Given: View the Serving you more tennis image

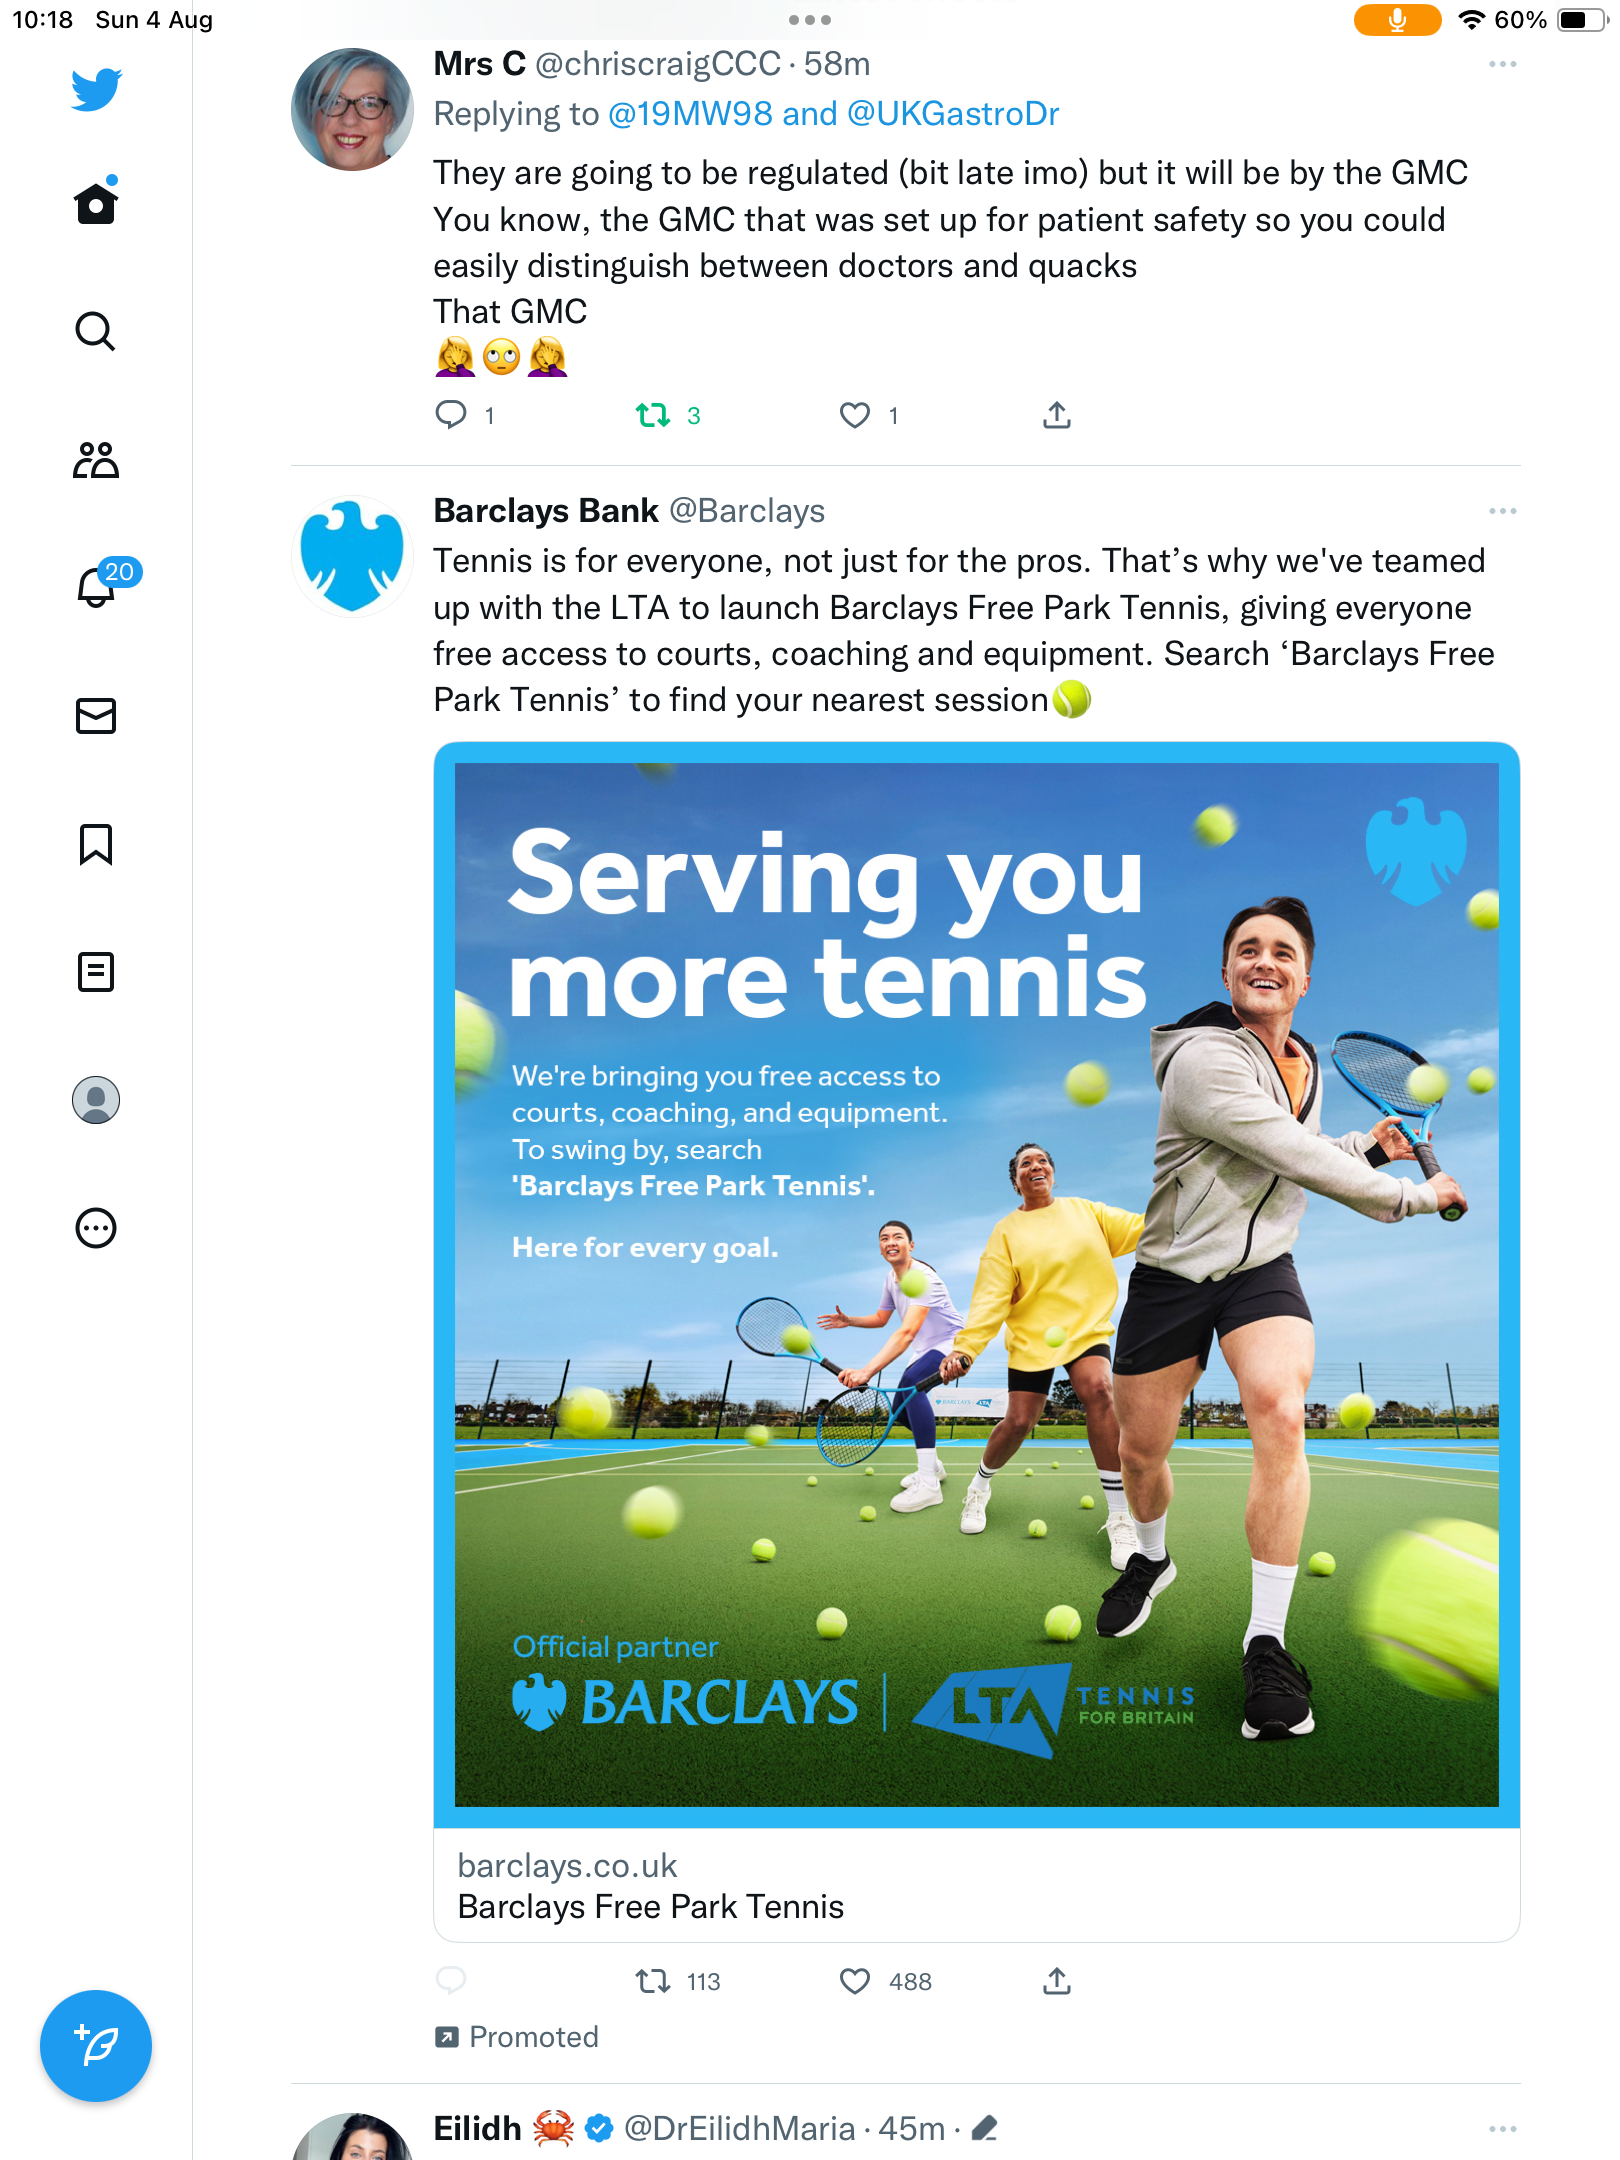Looking at the screenshot, I should [976, 1285].
